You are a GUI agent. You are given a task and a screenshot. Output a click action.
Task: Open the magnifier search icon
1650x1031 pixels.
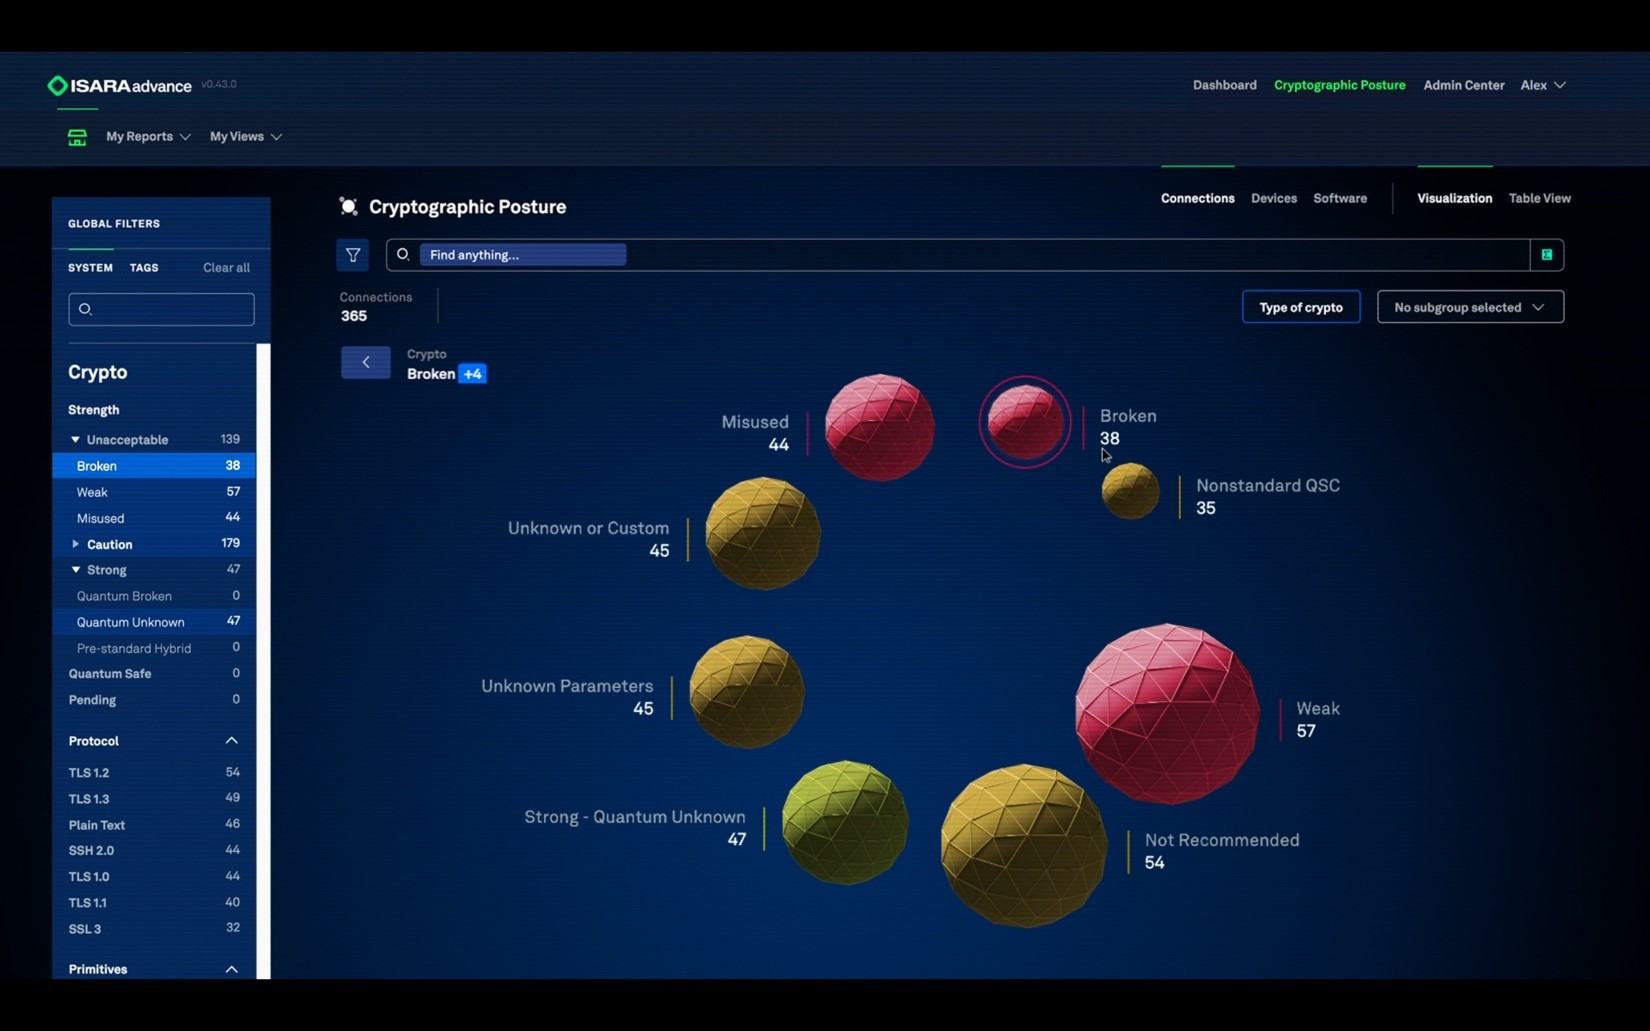[402, 255]
